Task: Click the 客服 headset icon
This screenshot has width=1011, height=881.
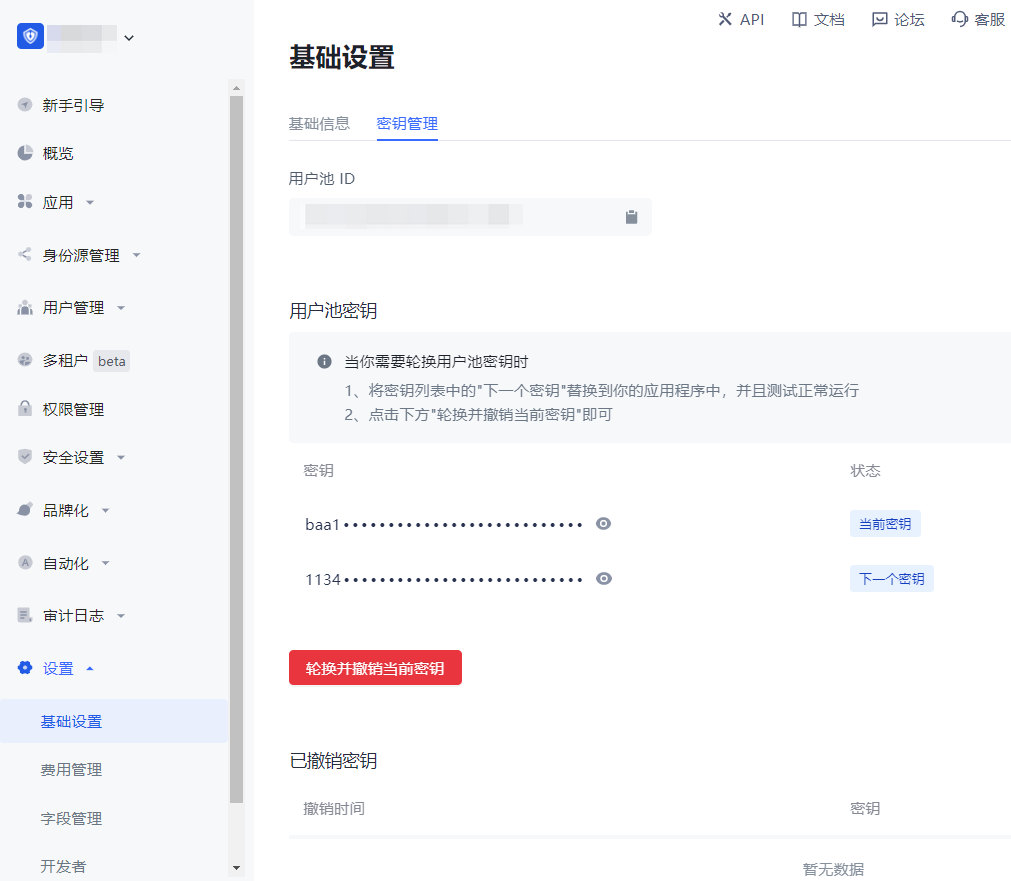Action: point(960,19)
